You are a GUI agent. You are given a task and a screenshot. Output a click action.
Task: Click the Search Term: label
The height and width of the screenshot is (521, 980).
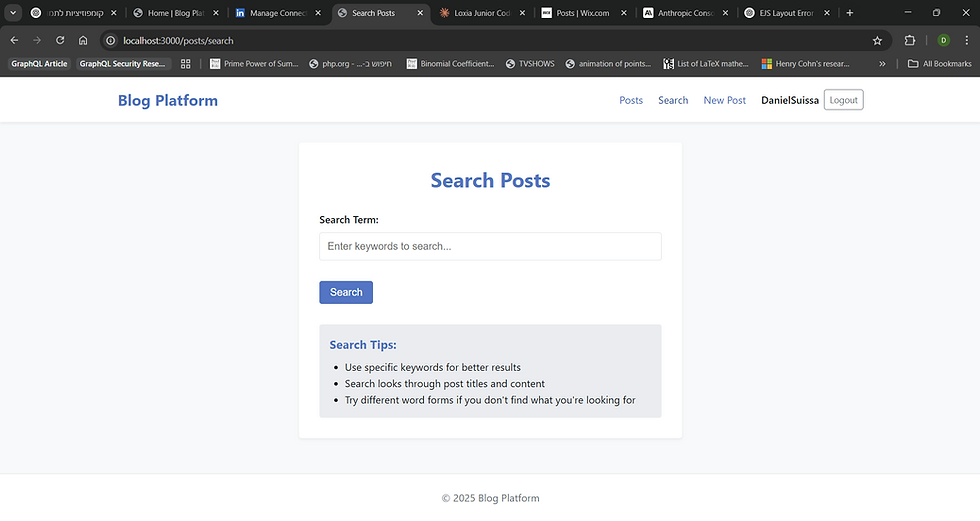349,220
